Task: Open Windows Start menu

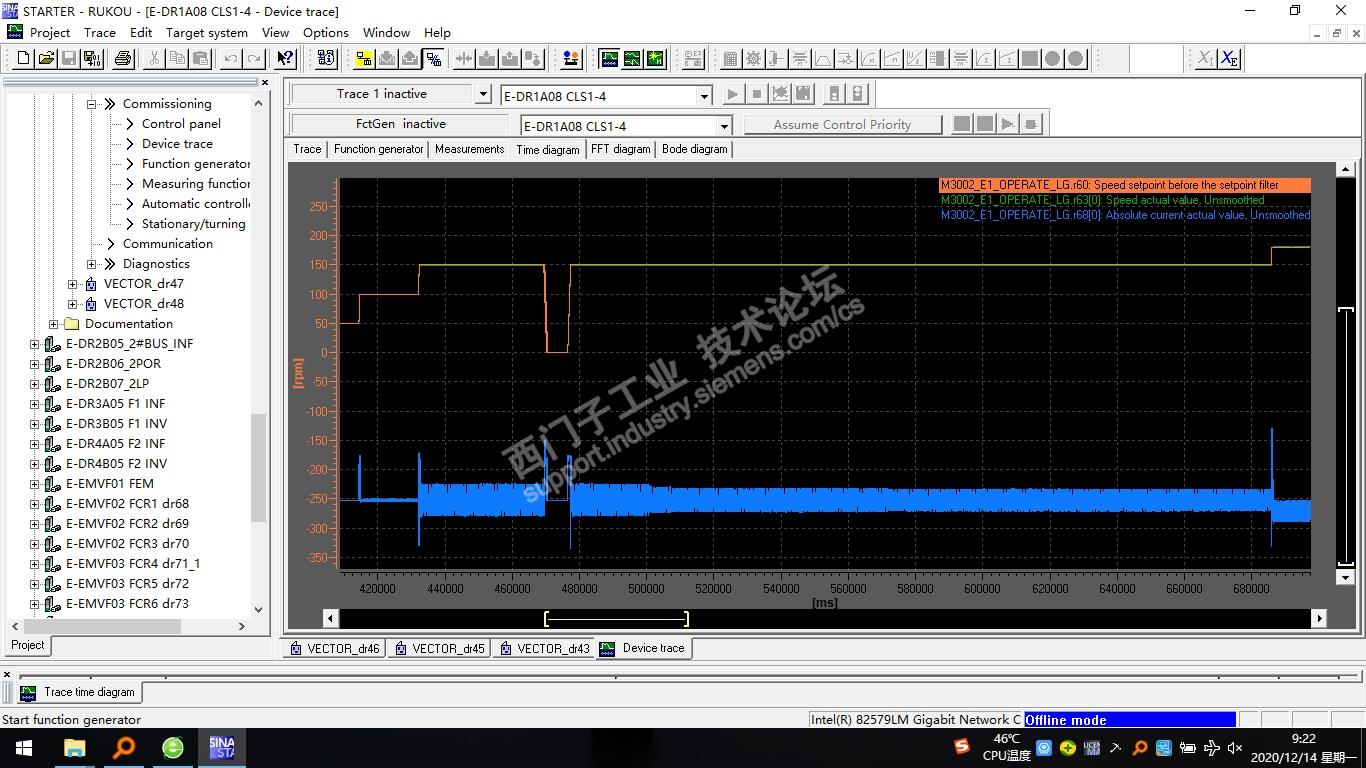Action: coord(23,747)
